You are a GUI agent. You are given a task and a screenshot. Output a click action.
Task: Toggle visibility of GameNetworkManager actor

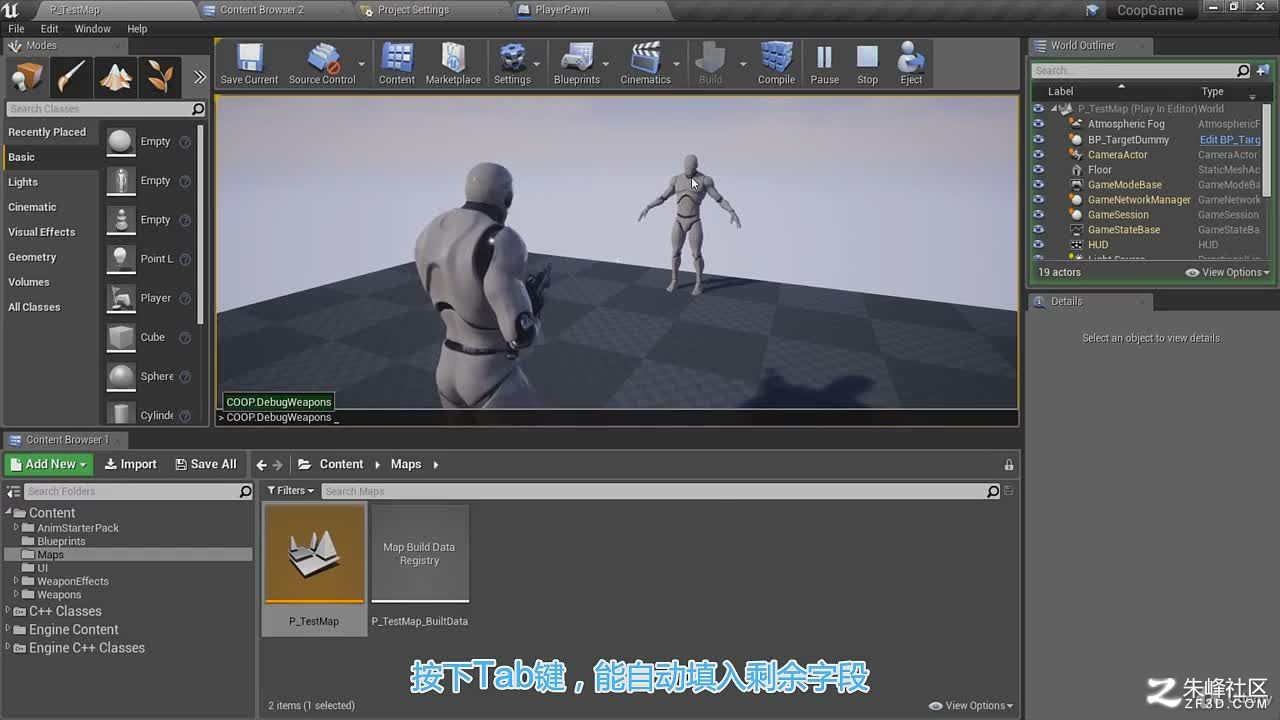click(x=1038, y=200)
